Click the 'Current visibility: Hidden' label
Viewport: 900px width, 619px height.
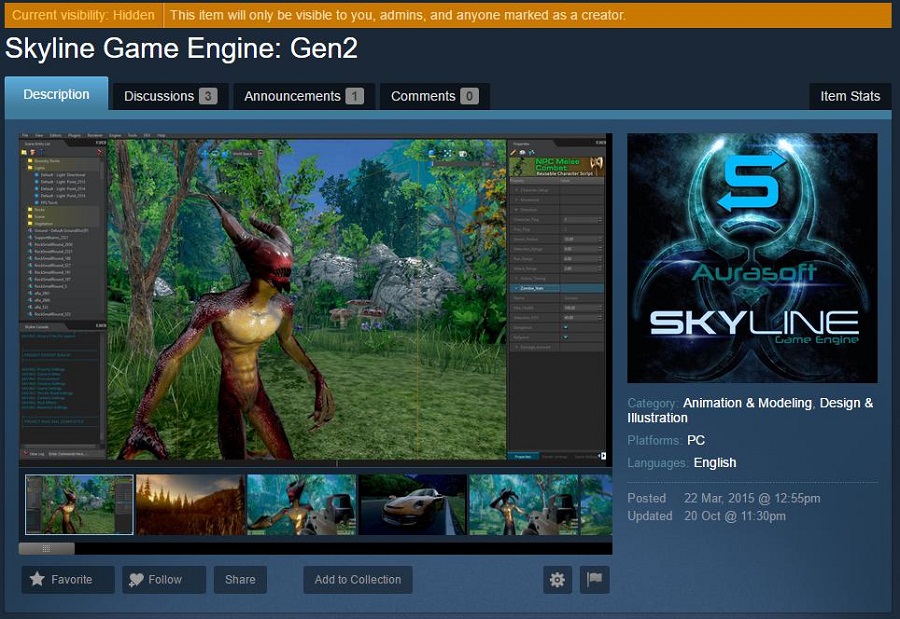click(83, 15)
